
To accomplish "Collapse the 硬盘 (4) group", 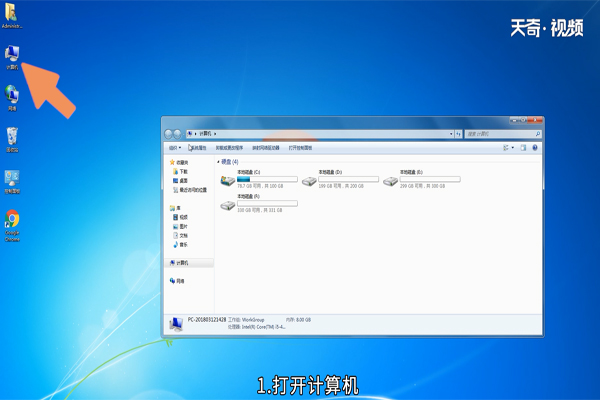I will (x=218, y=162).
